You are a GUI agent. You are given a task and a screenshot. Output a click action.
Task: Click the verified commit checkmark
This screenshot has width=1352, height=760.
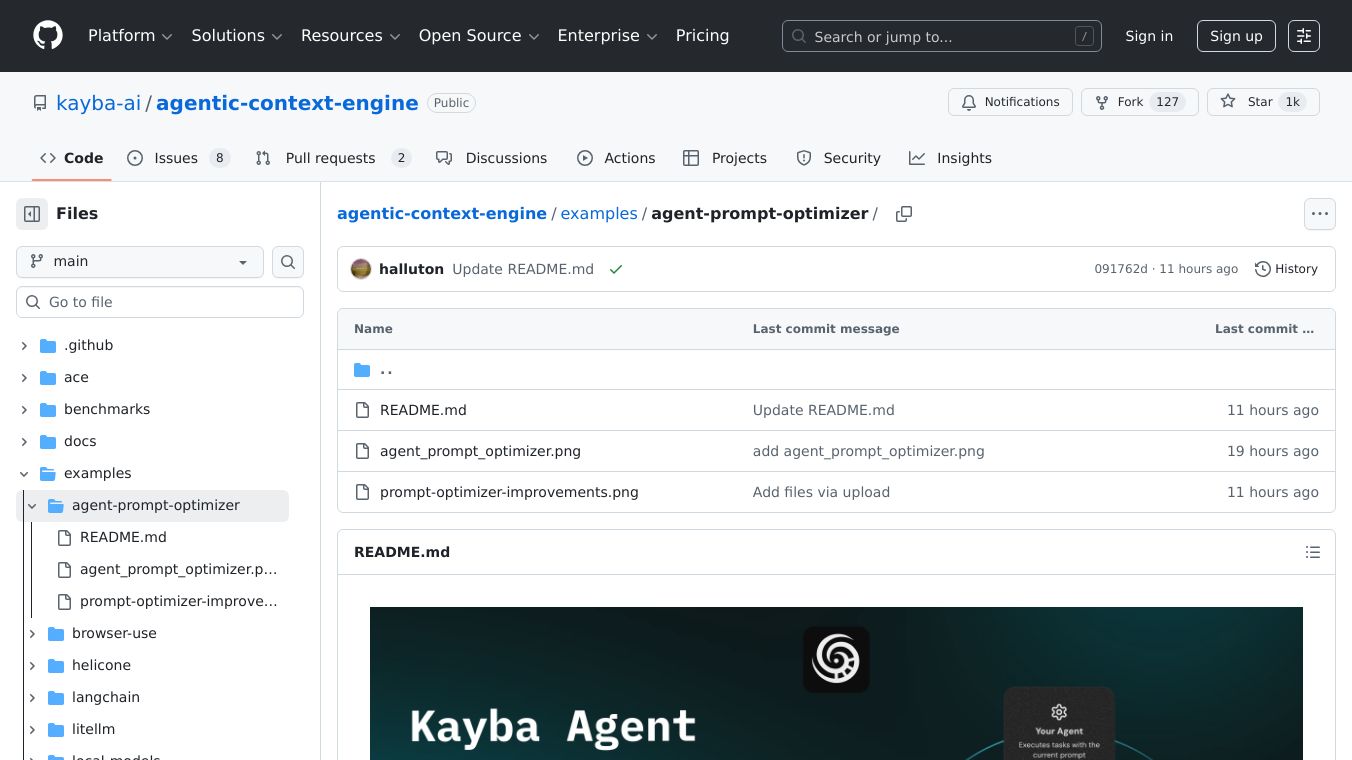coord(616,269)
